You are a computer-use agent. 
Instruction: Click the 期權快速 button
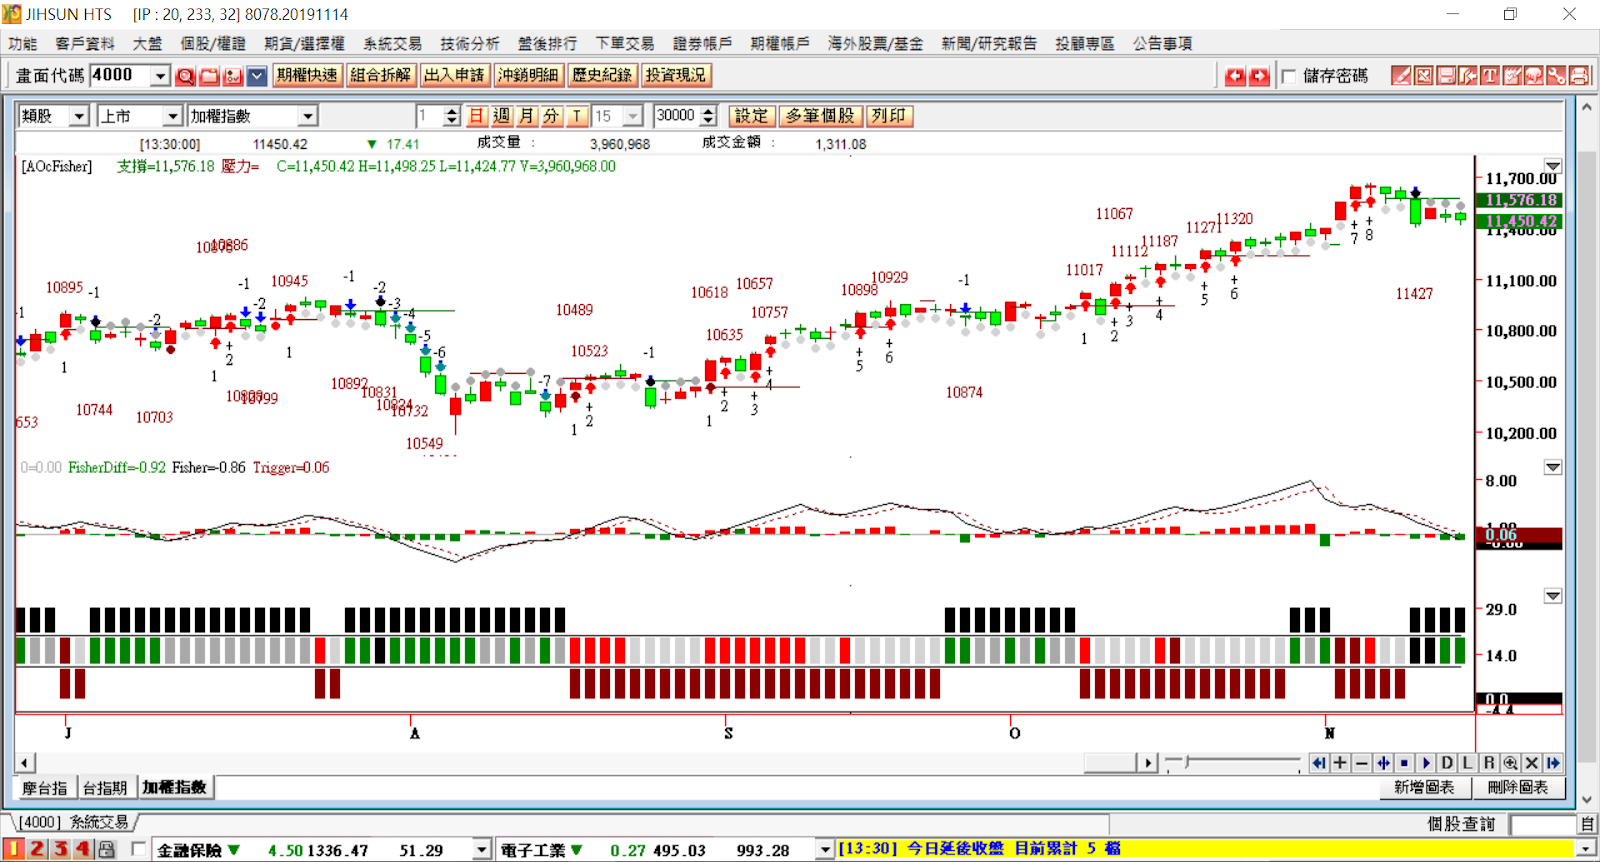[307, 75]
